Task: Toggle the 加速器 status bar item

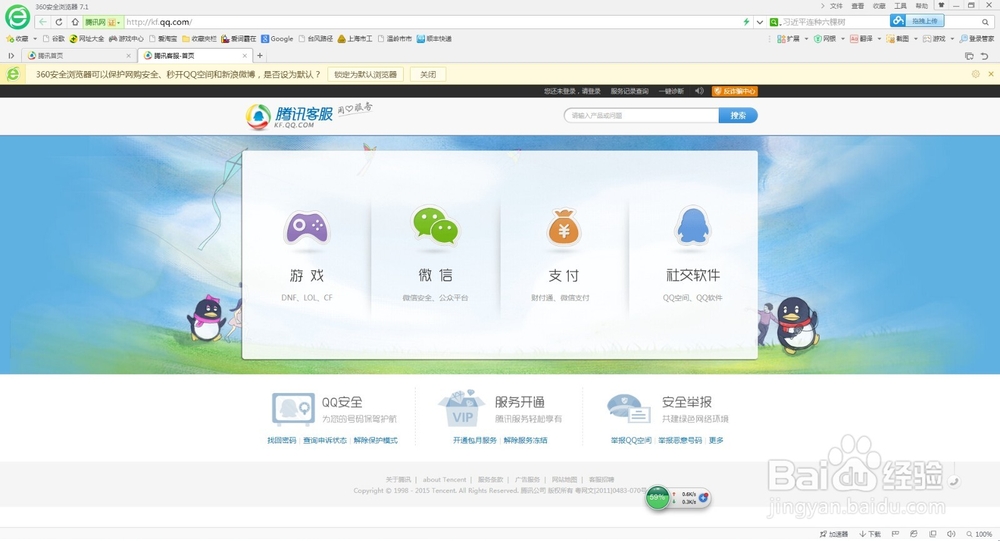Action: coord(834,534)
